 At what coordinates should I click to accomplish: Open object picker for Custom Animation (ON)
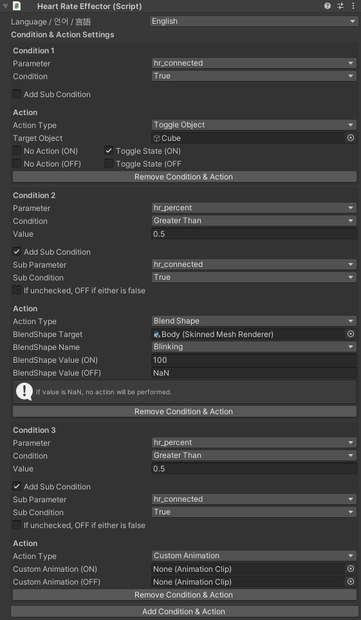[350, 569]
